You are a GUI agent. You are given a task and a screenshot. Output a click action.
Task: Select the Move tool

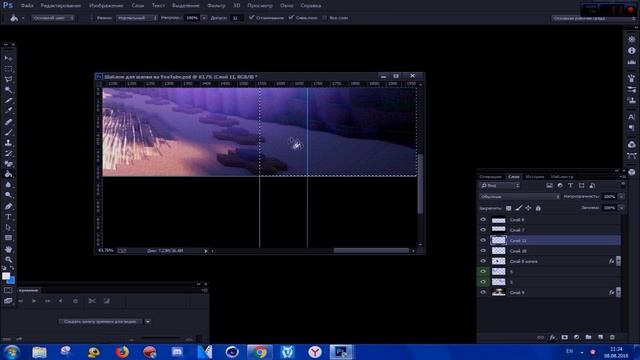tap(8, 58)
